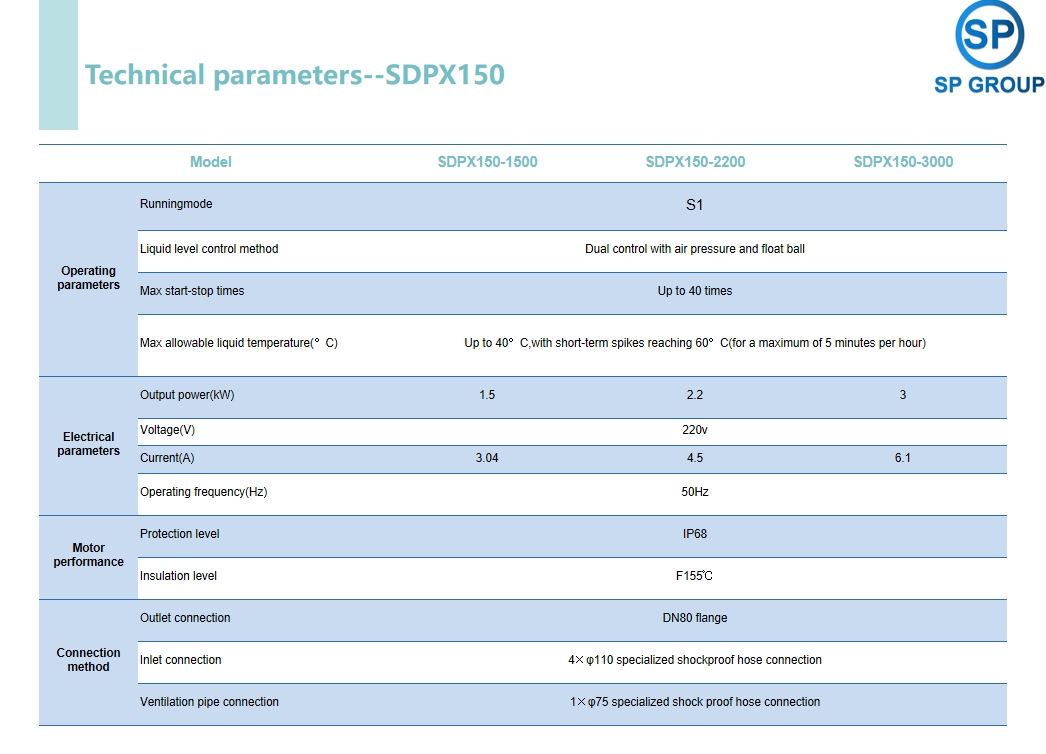The width and height of the screenshot is (1046, 754).
Task: Click the SP GROUP logo
Action: (989, 47)
